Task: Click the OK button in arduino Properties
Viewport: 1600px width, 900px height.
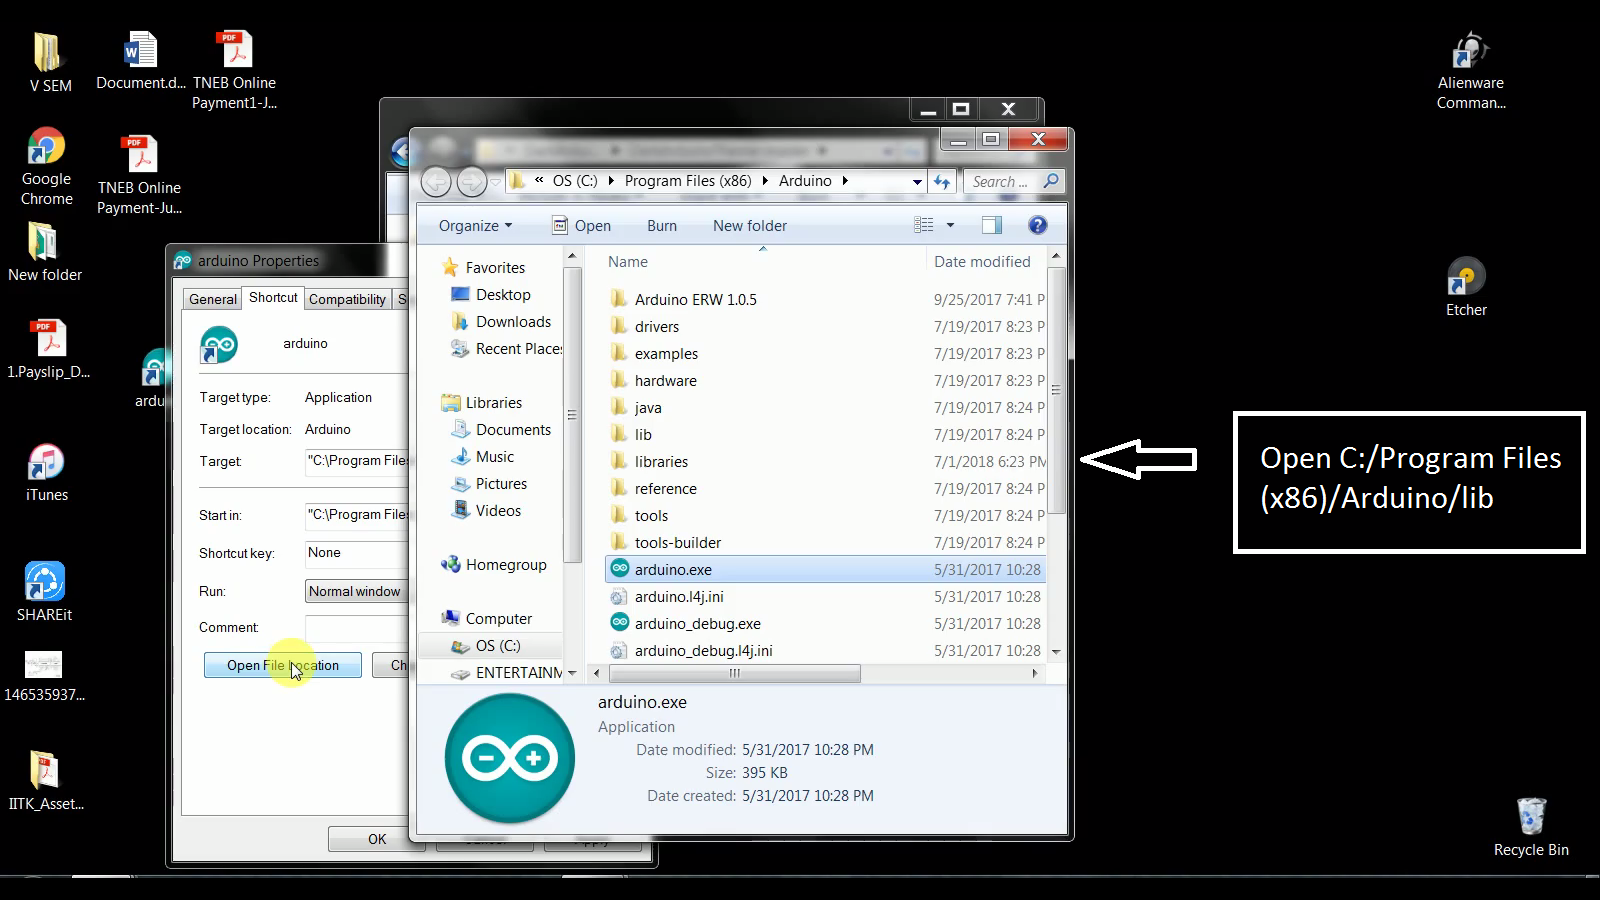Action: point(375,838)
